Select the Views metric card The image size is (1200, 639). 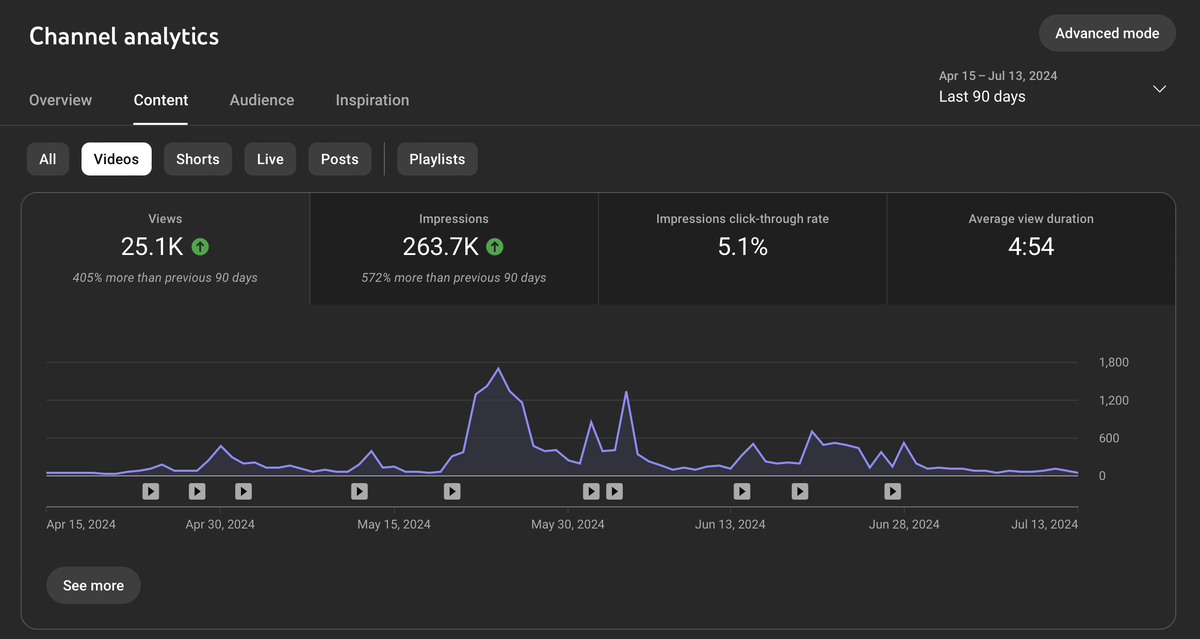tap(166, 249)
